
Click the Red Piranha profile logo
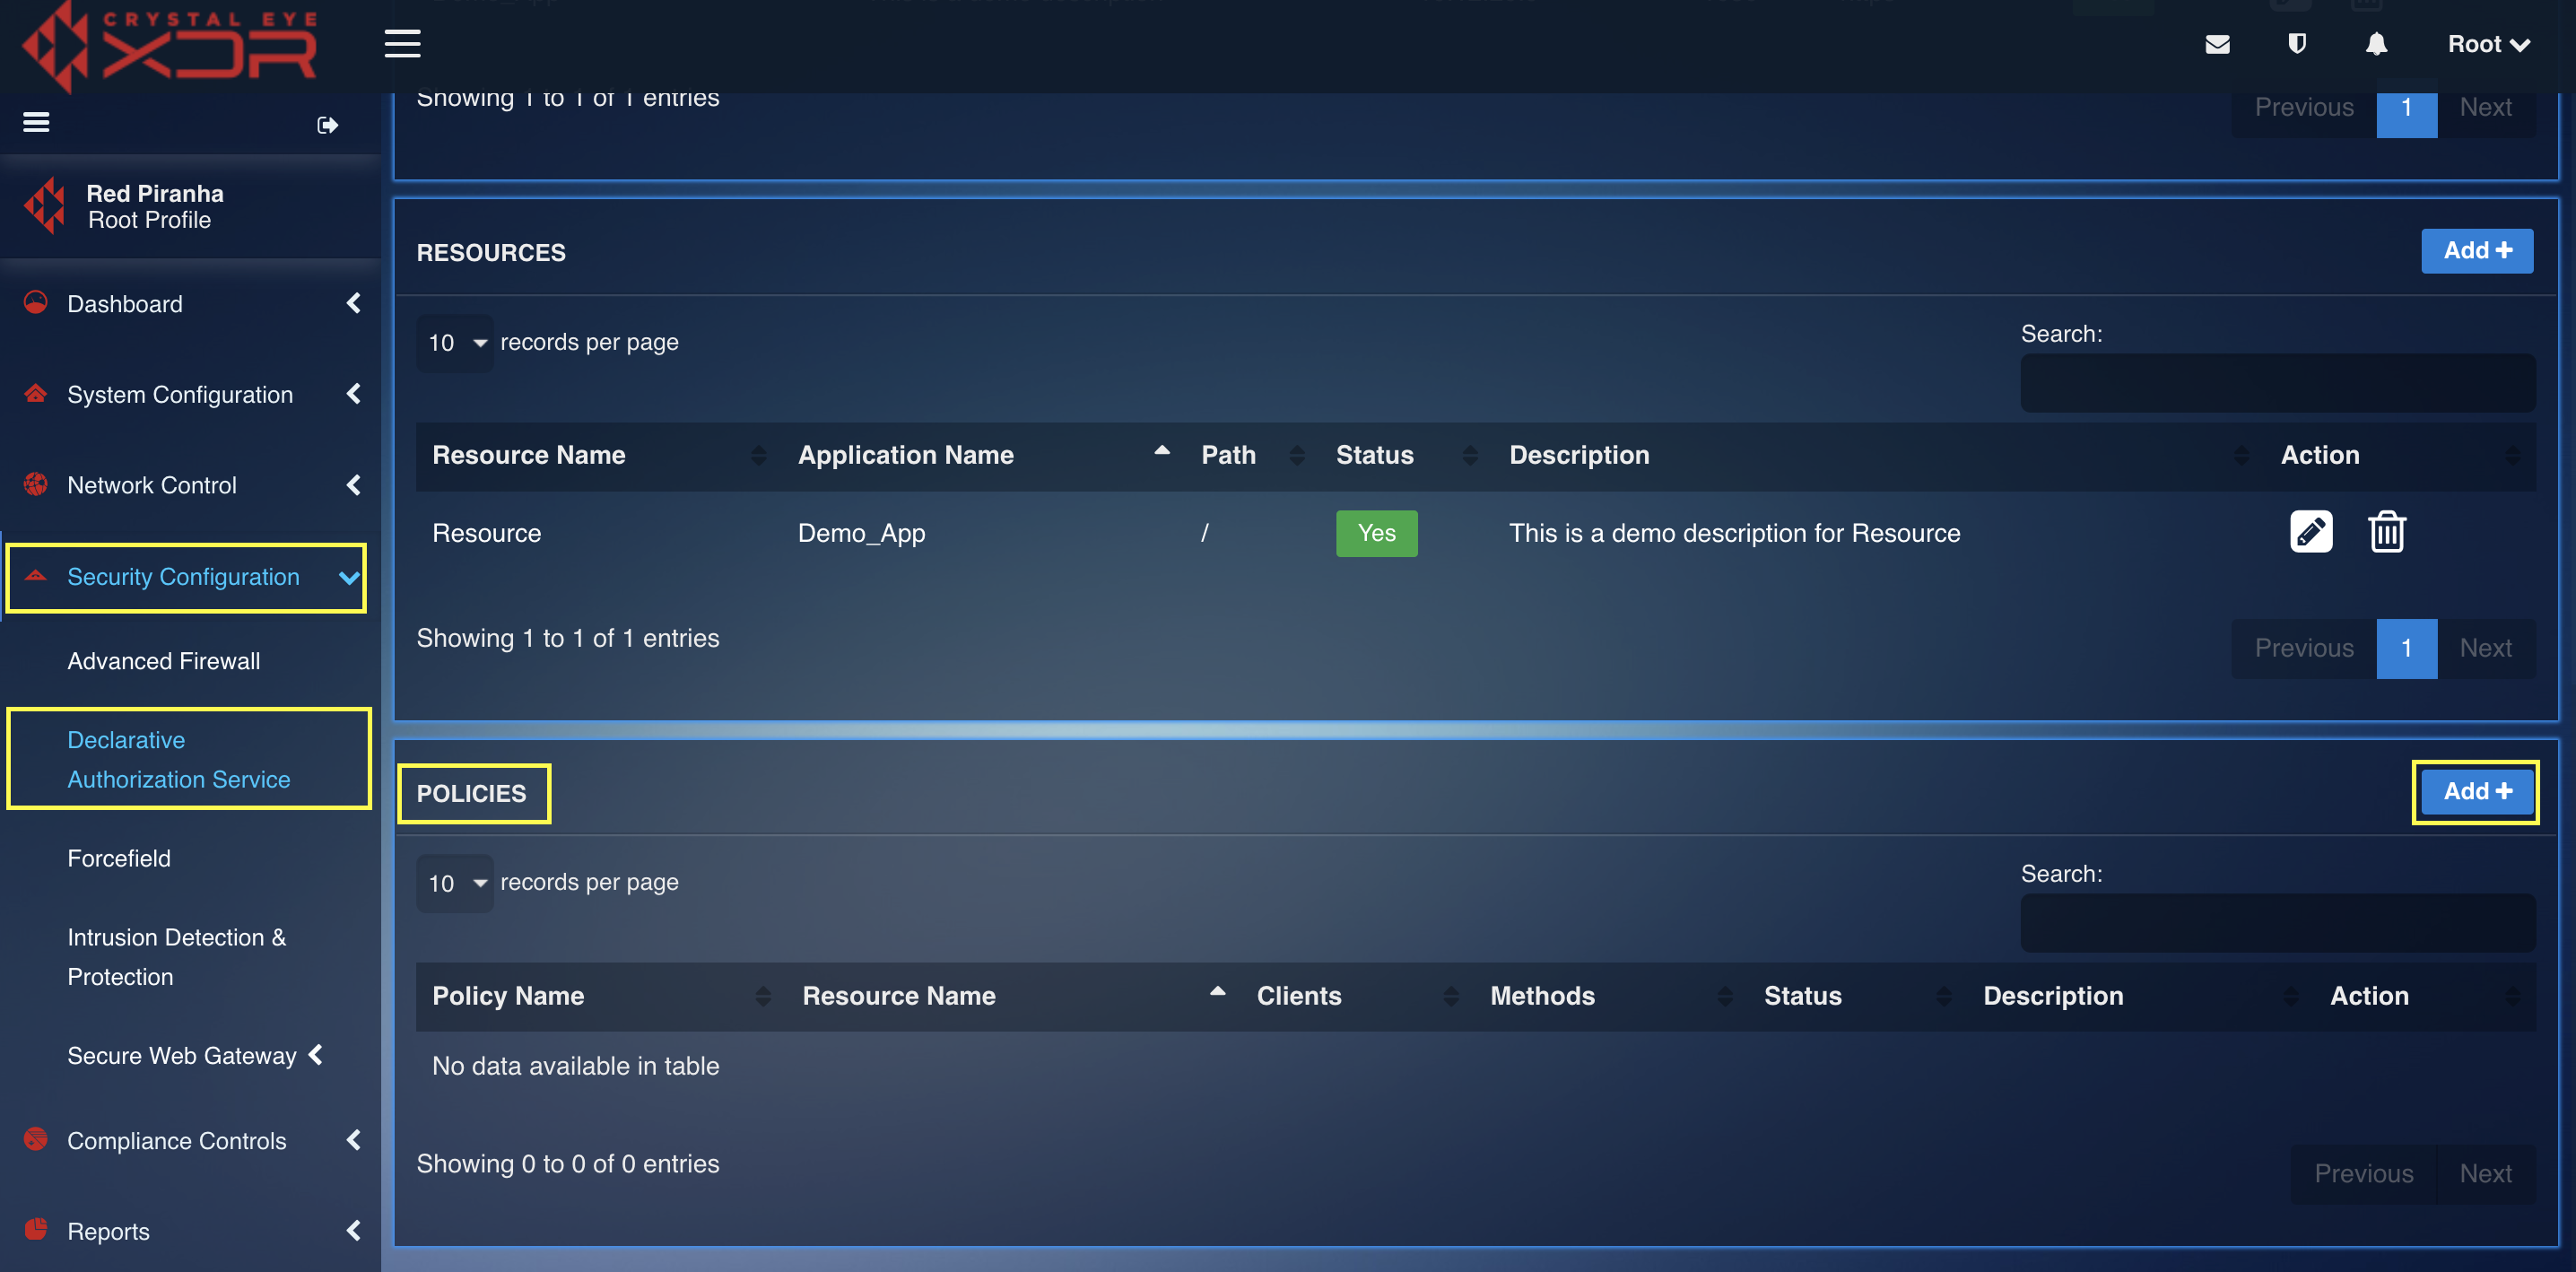(44, 206)
